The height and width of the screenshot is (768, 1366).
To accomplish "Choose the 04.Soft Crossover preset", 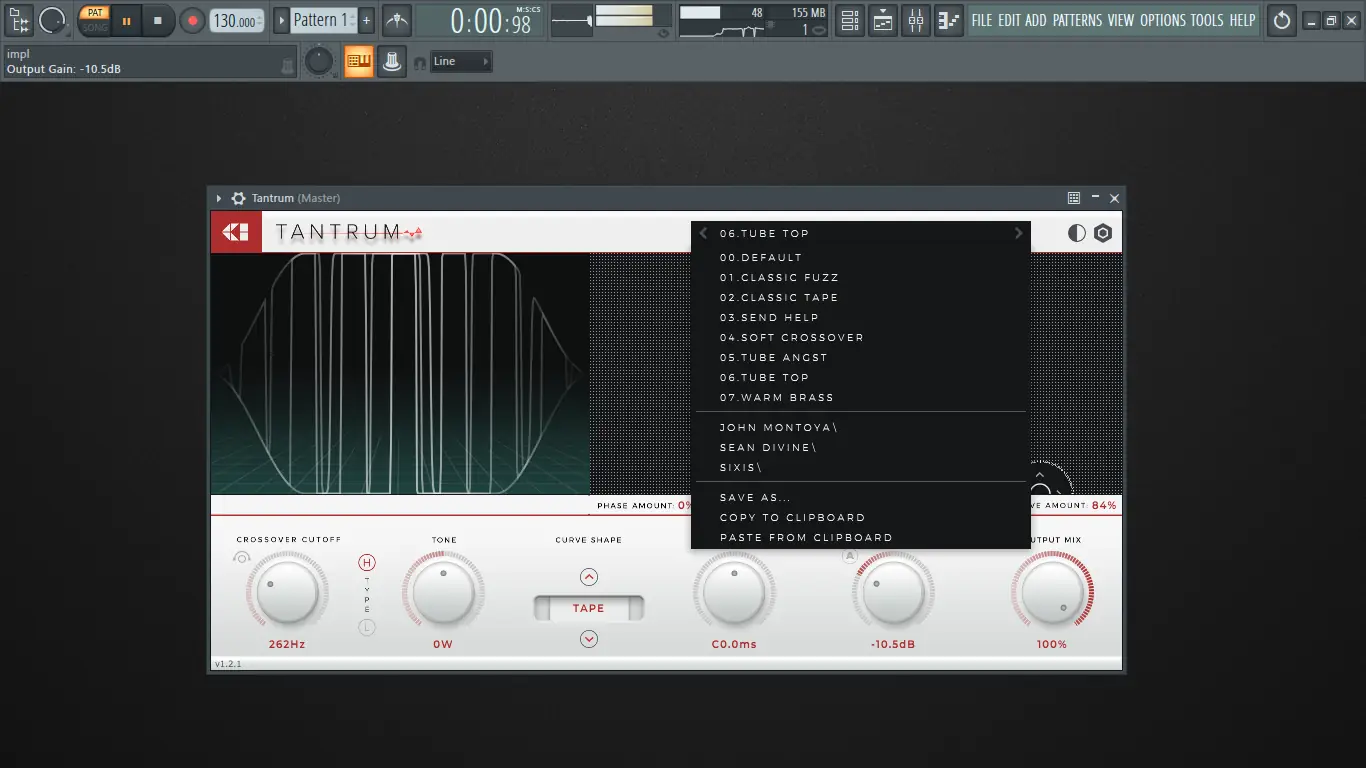I will (791, 338).
